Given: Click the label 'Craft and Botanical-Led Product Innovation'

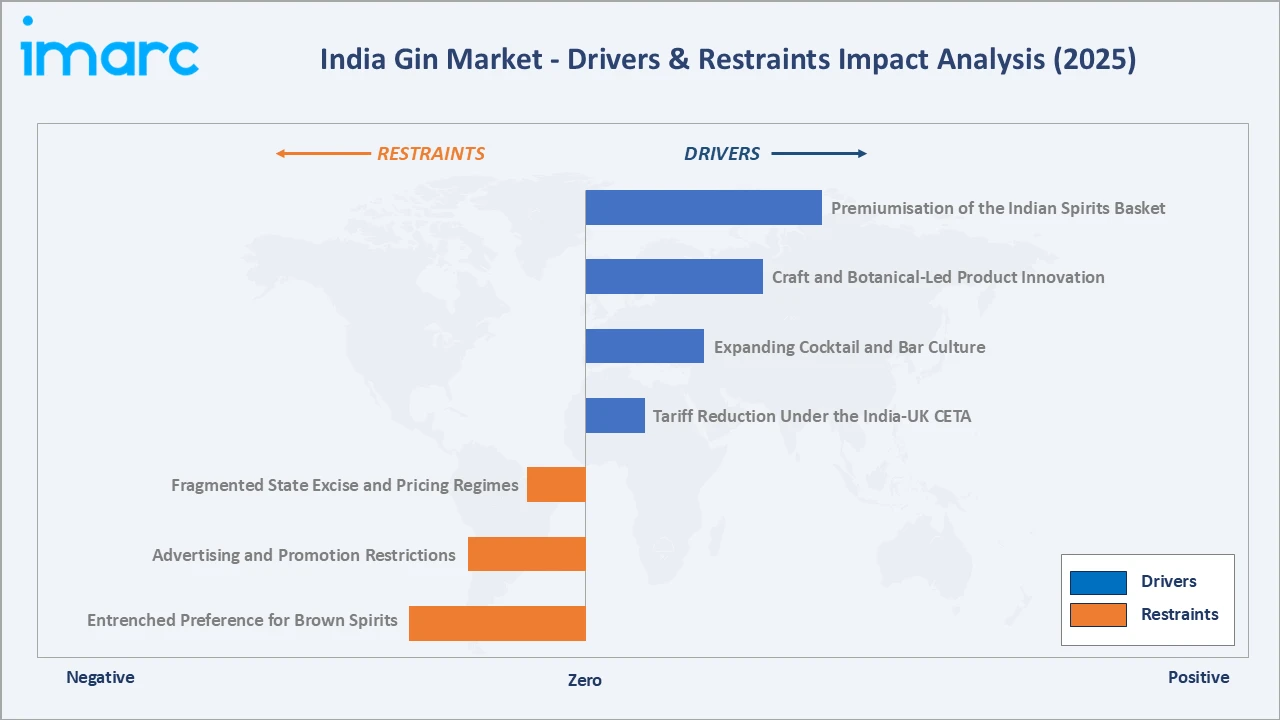Looking at the screenshot, I should pyautogui.click(x=938, y=277).
